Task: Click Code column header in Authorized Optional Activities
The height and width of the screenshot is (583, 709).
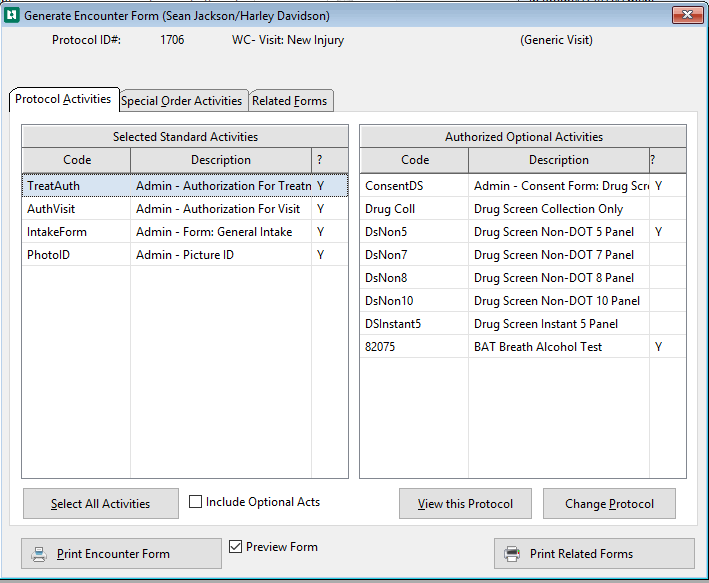Action: [x=415, y=160]
